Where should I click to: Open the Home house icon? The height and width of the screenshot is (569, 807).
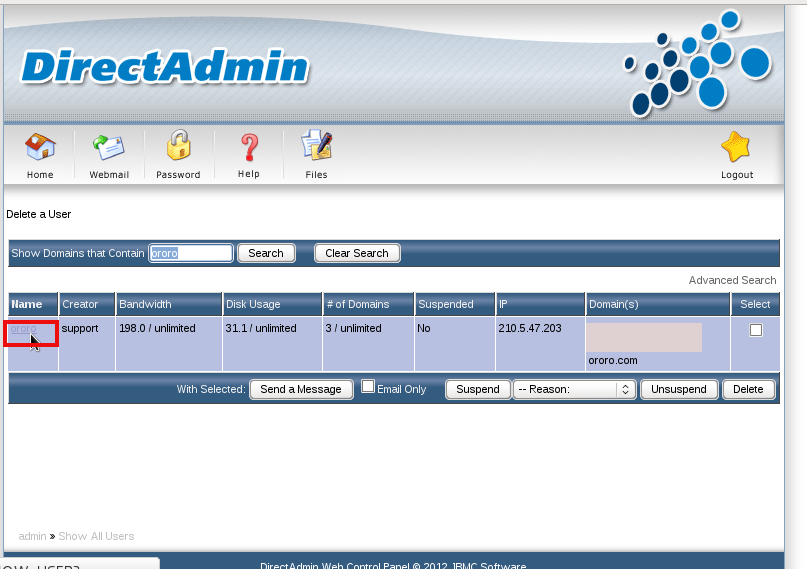tap(40, 147)
